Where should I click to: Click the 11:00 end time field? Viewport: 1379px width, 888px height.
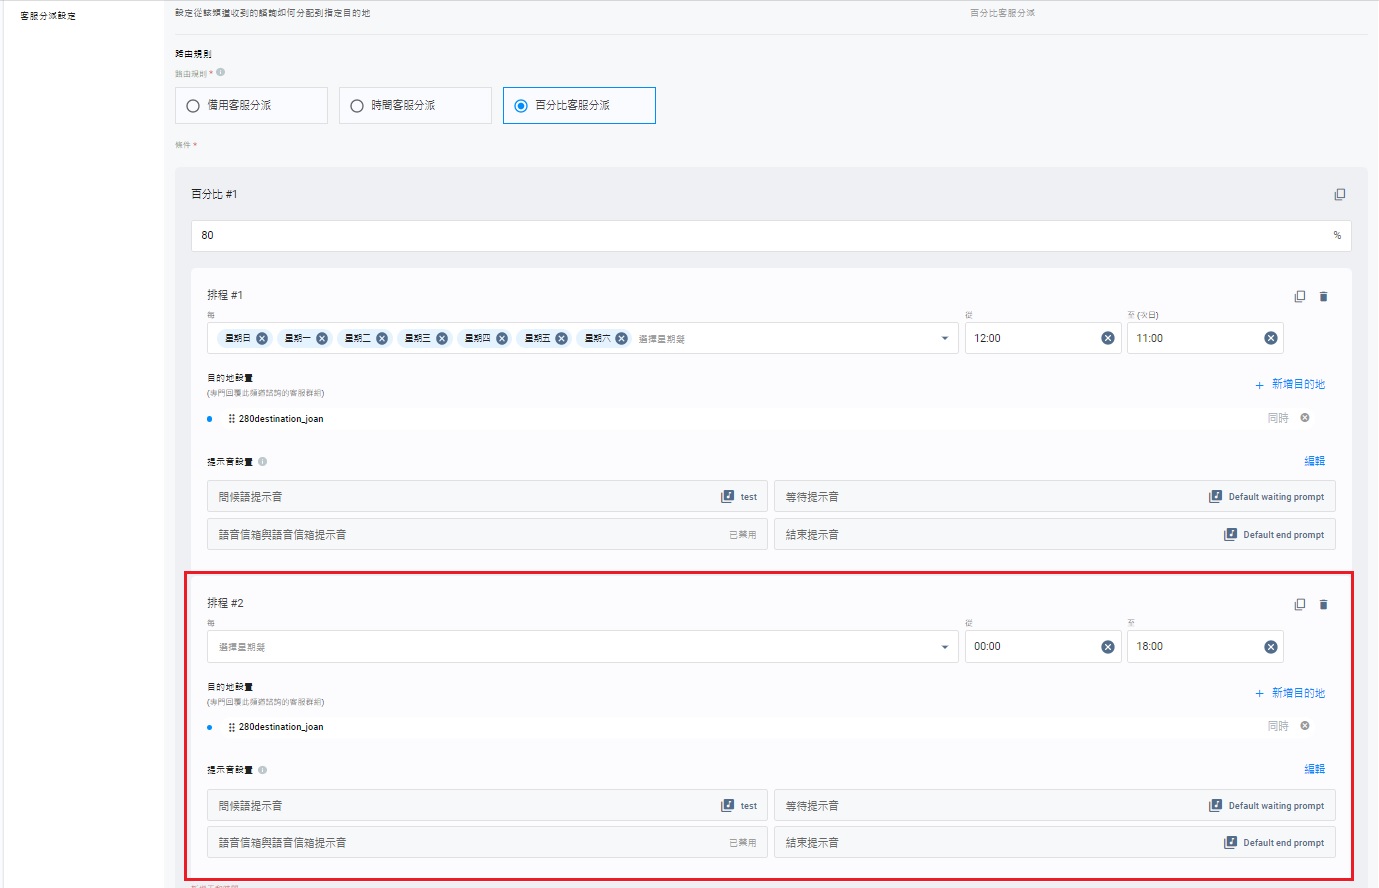point(1205,338)
